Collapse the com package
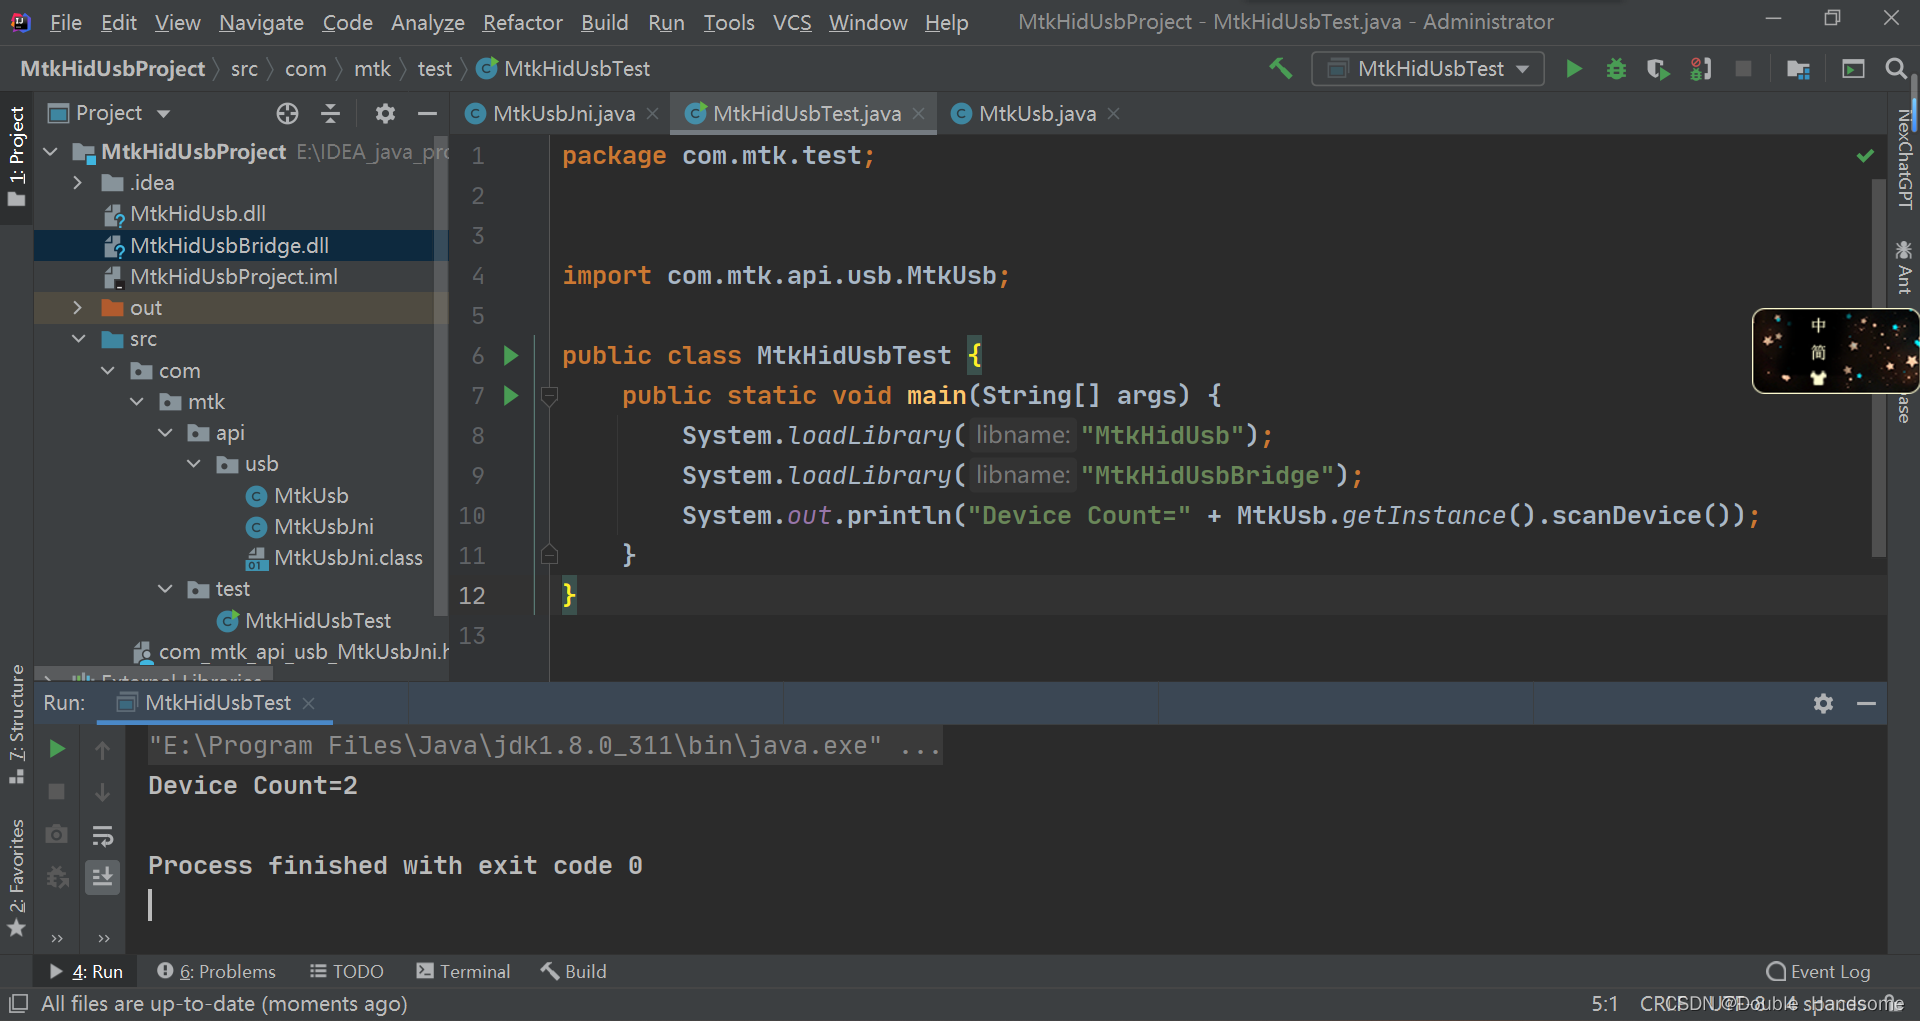 pyautogui.click(x=107, y=371)
